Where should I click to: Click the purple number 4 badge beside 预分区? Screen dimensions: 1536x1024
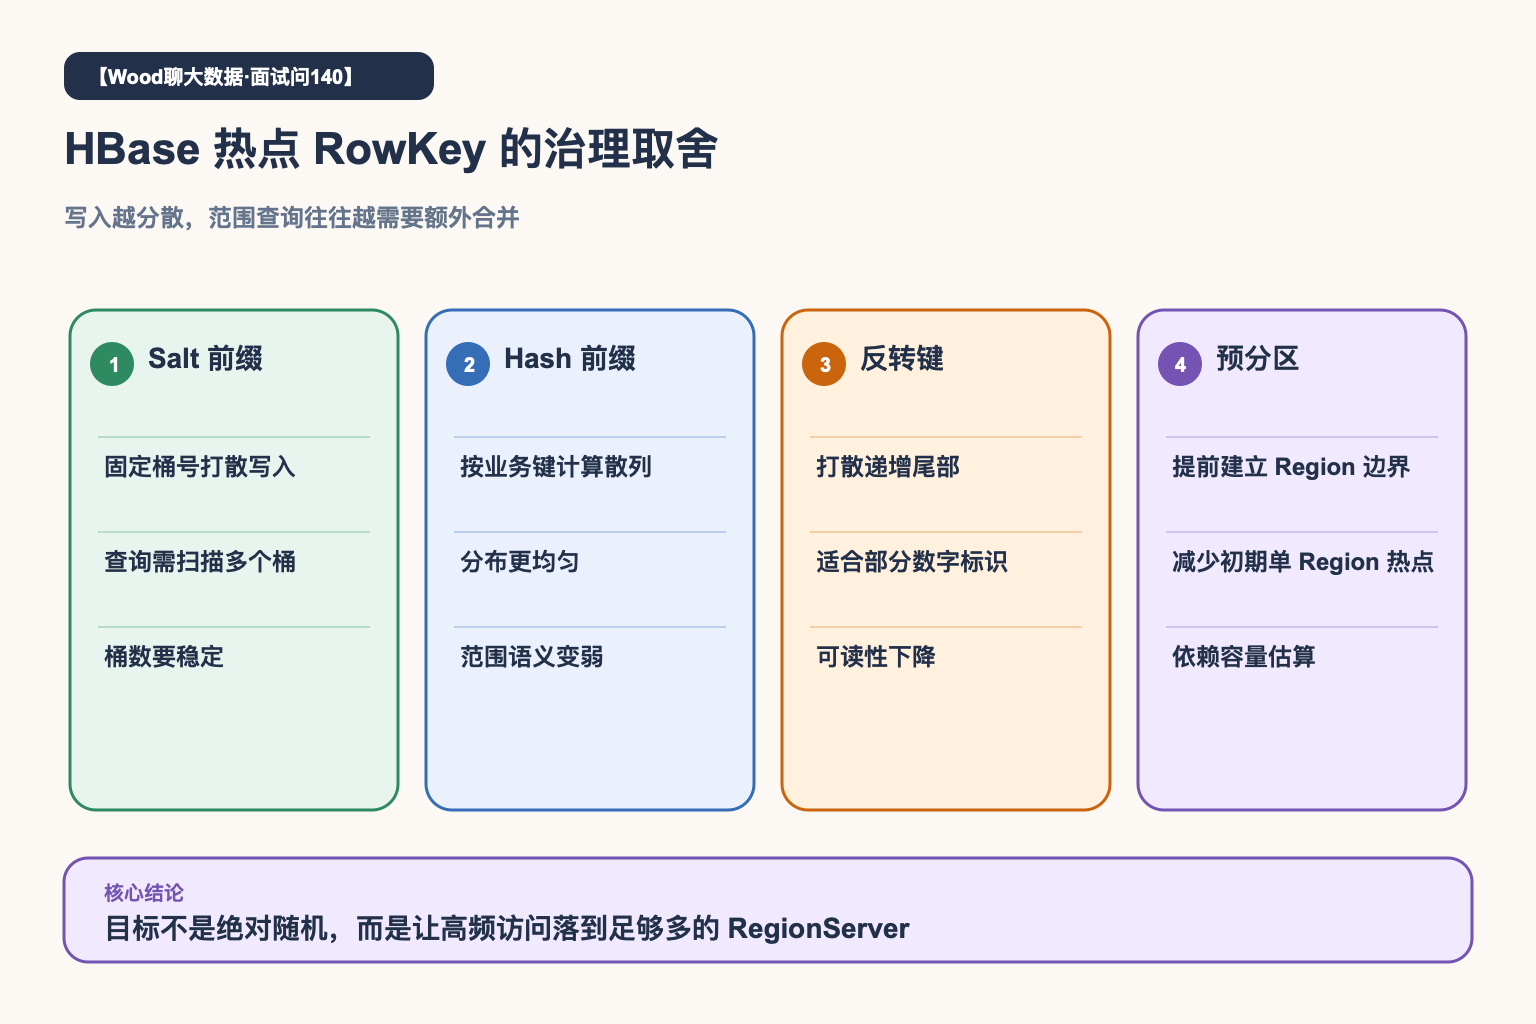[x=1180, y=364]
